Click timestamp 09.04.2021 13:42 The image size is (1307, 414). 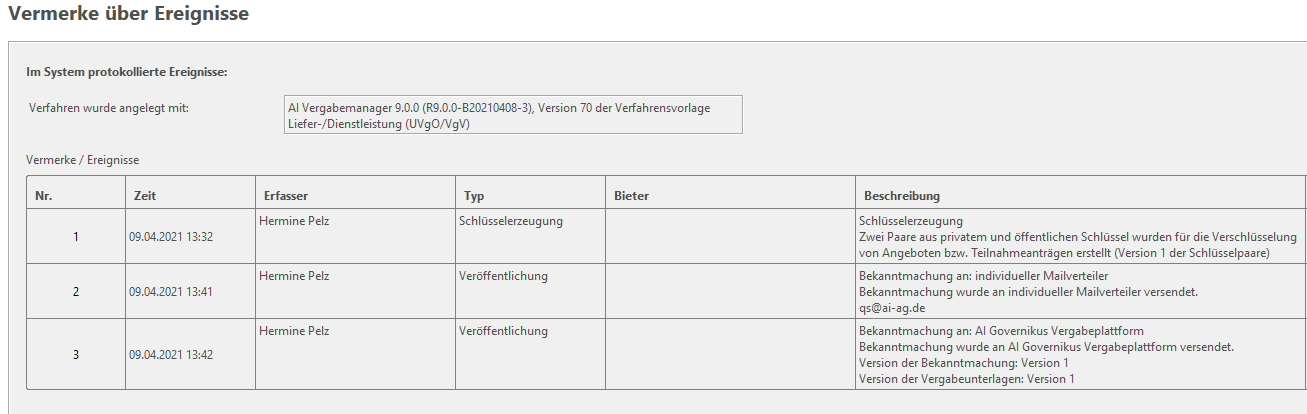(x=171, y=354)
